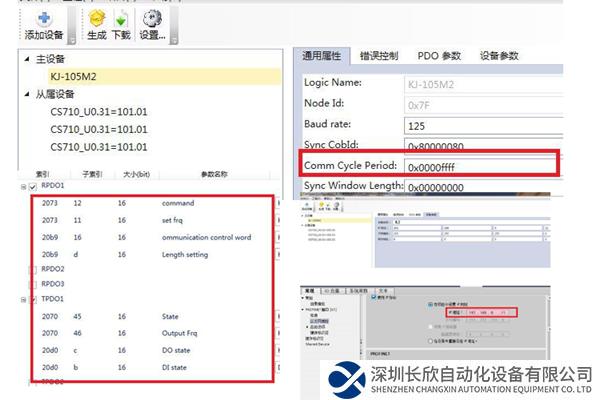Click the Comm Cycle Period input field
The width and height of the screenshot is (600, 400).
474,166
